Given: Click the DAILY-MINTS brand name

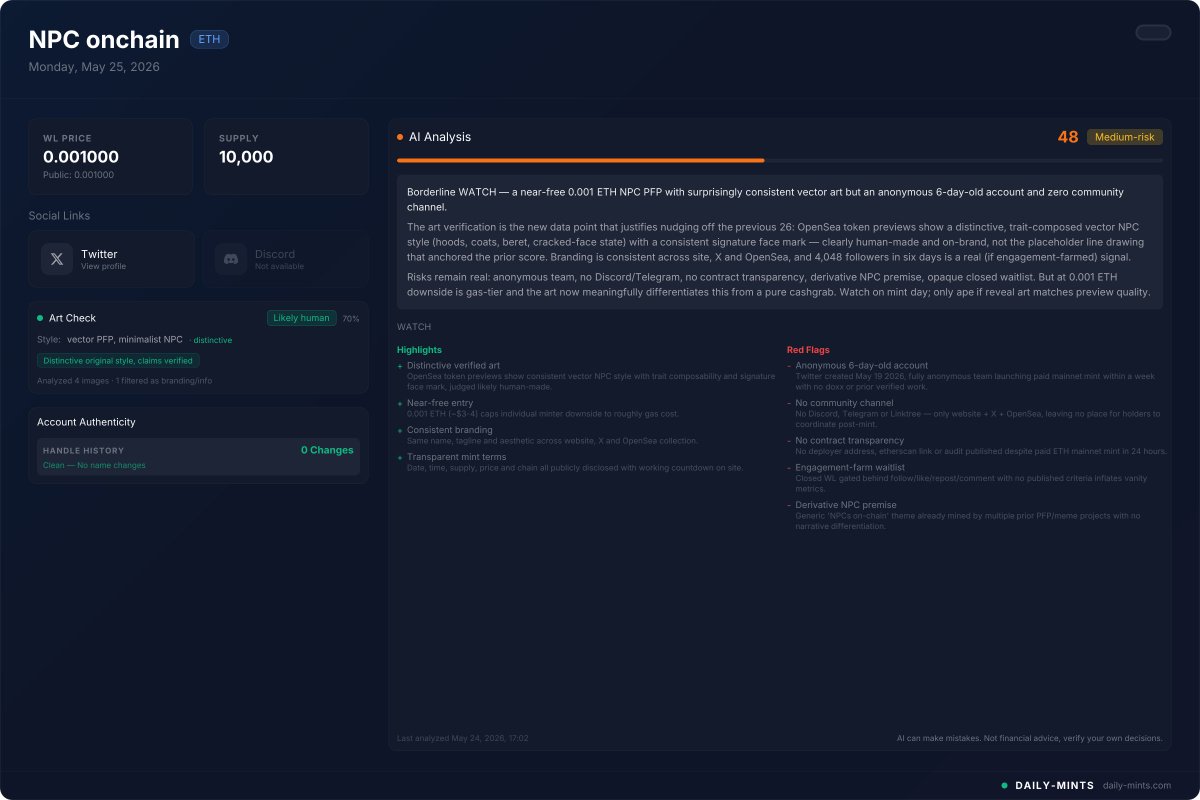Looking at the screenshot, I should tap(1055, 785).
